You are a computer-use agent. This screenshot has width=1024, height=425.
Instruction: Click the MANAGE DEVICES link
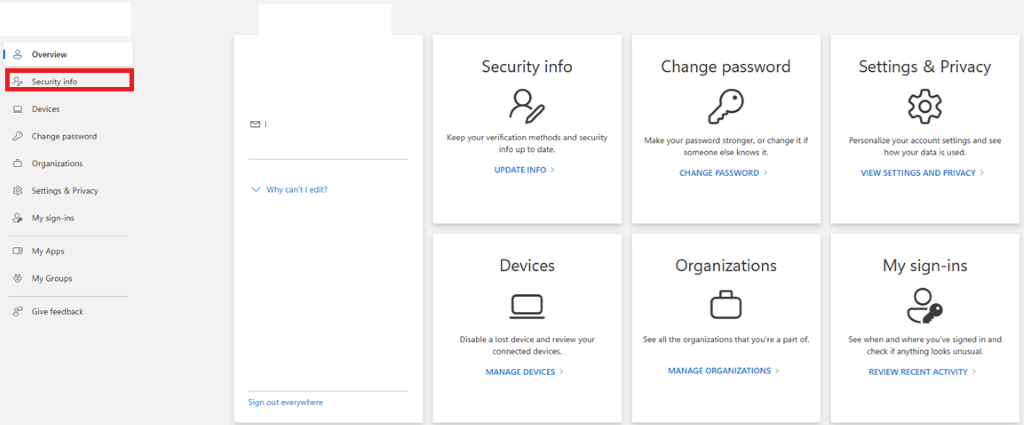[524, 372]
